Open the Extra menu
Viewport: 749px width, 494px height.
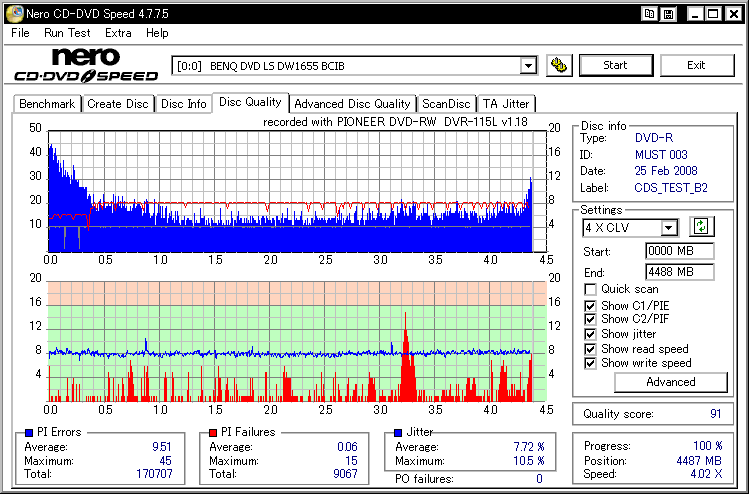tap(118, 33)
